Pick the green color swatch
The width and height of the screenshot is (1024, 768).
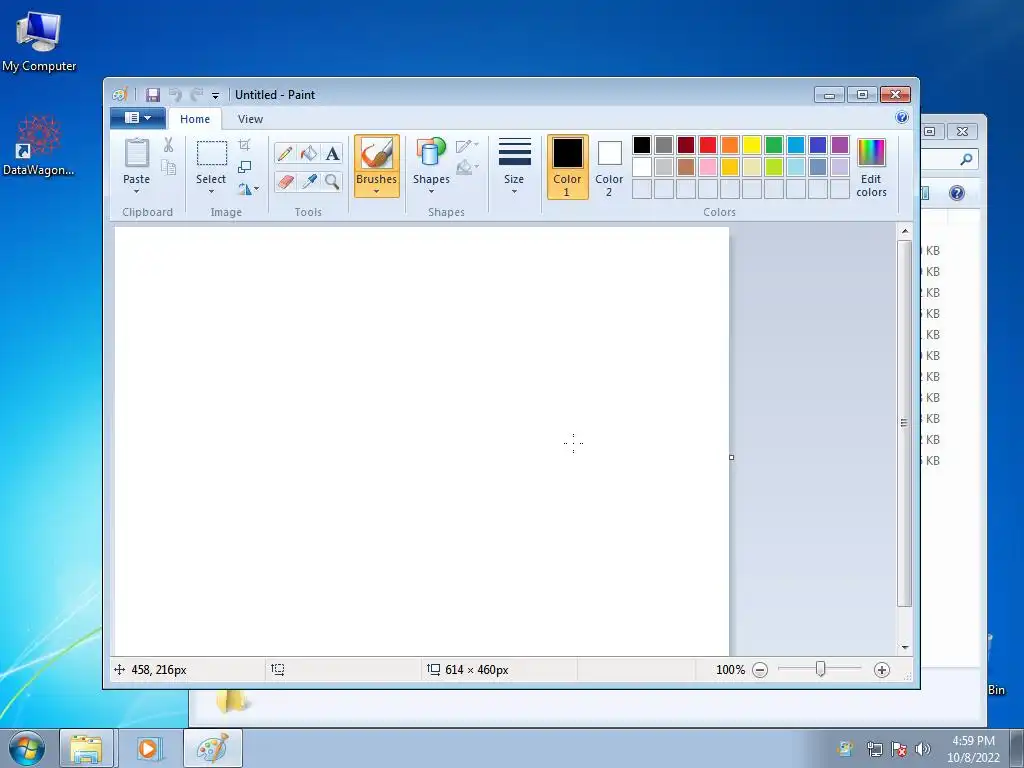(x=774, y=145)
